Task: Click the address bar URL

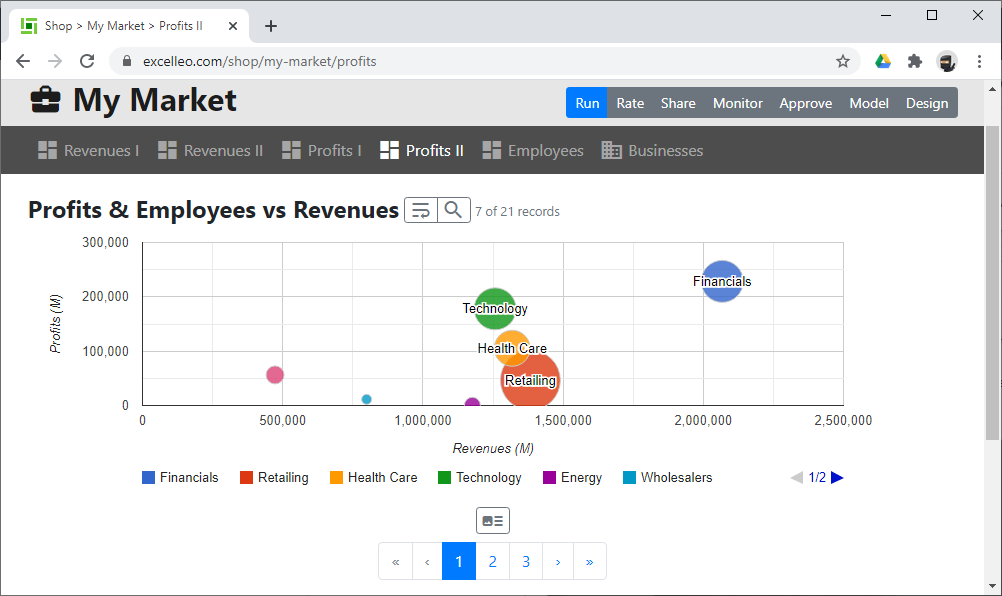Action: coord(259,61)
